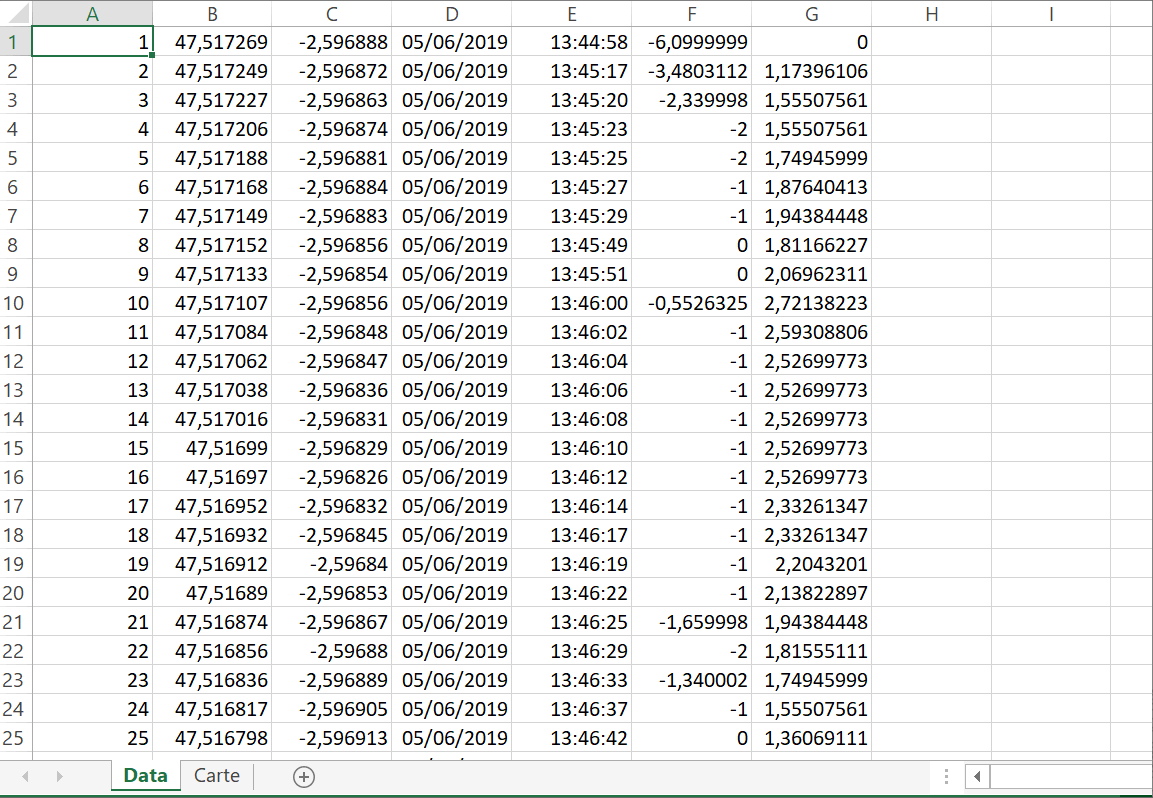This screenshot has height=798, width=1153.
Task: Click cell containing 13:46:00
Action: click(571, 303)
